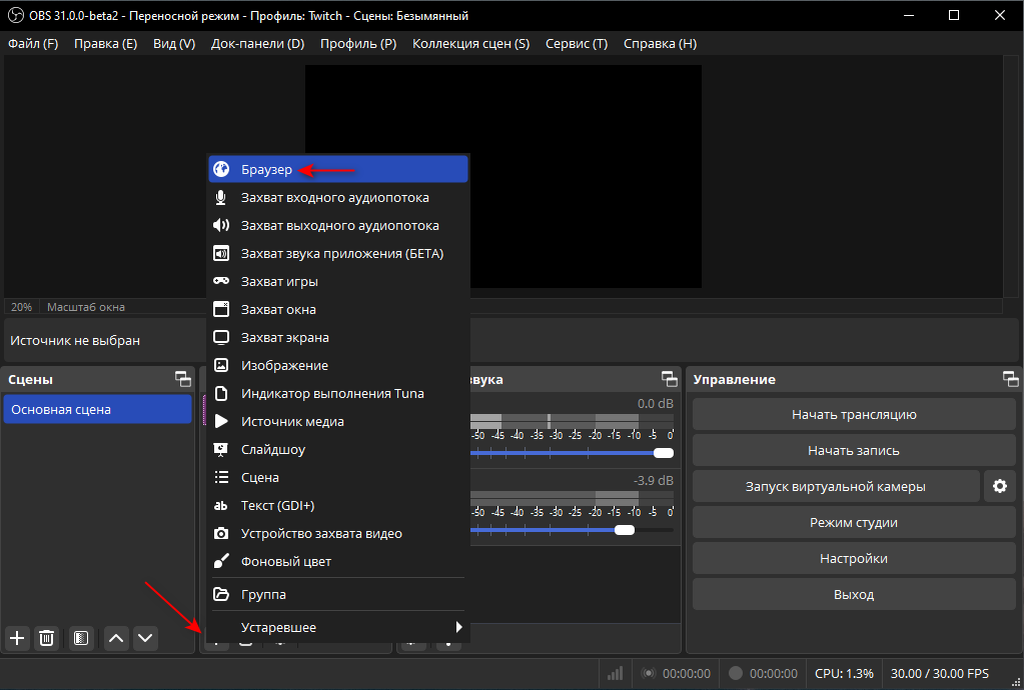This screenshot has width=1024, height=690.
Task: Click Начать запись button
Action: [x=854, y=450]
